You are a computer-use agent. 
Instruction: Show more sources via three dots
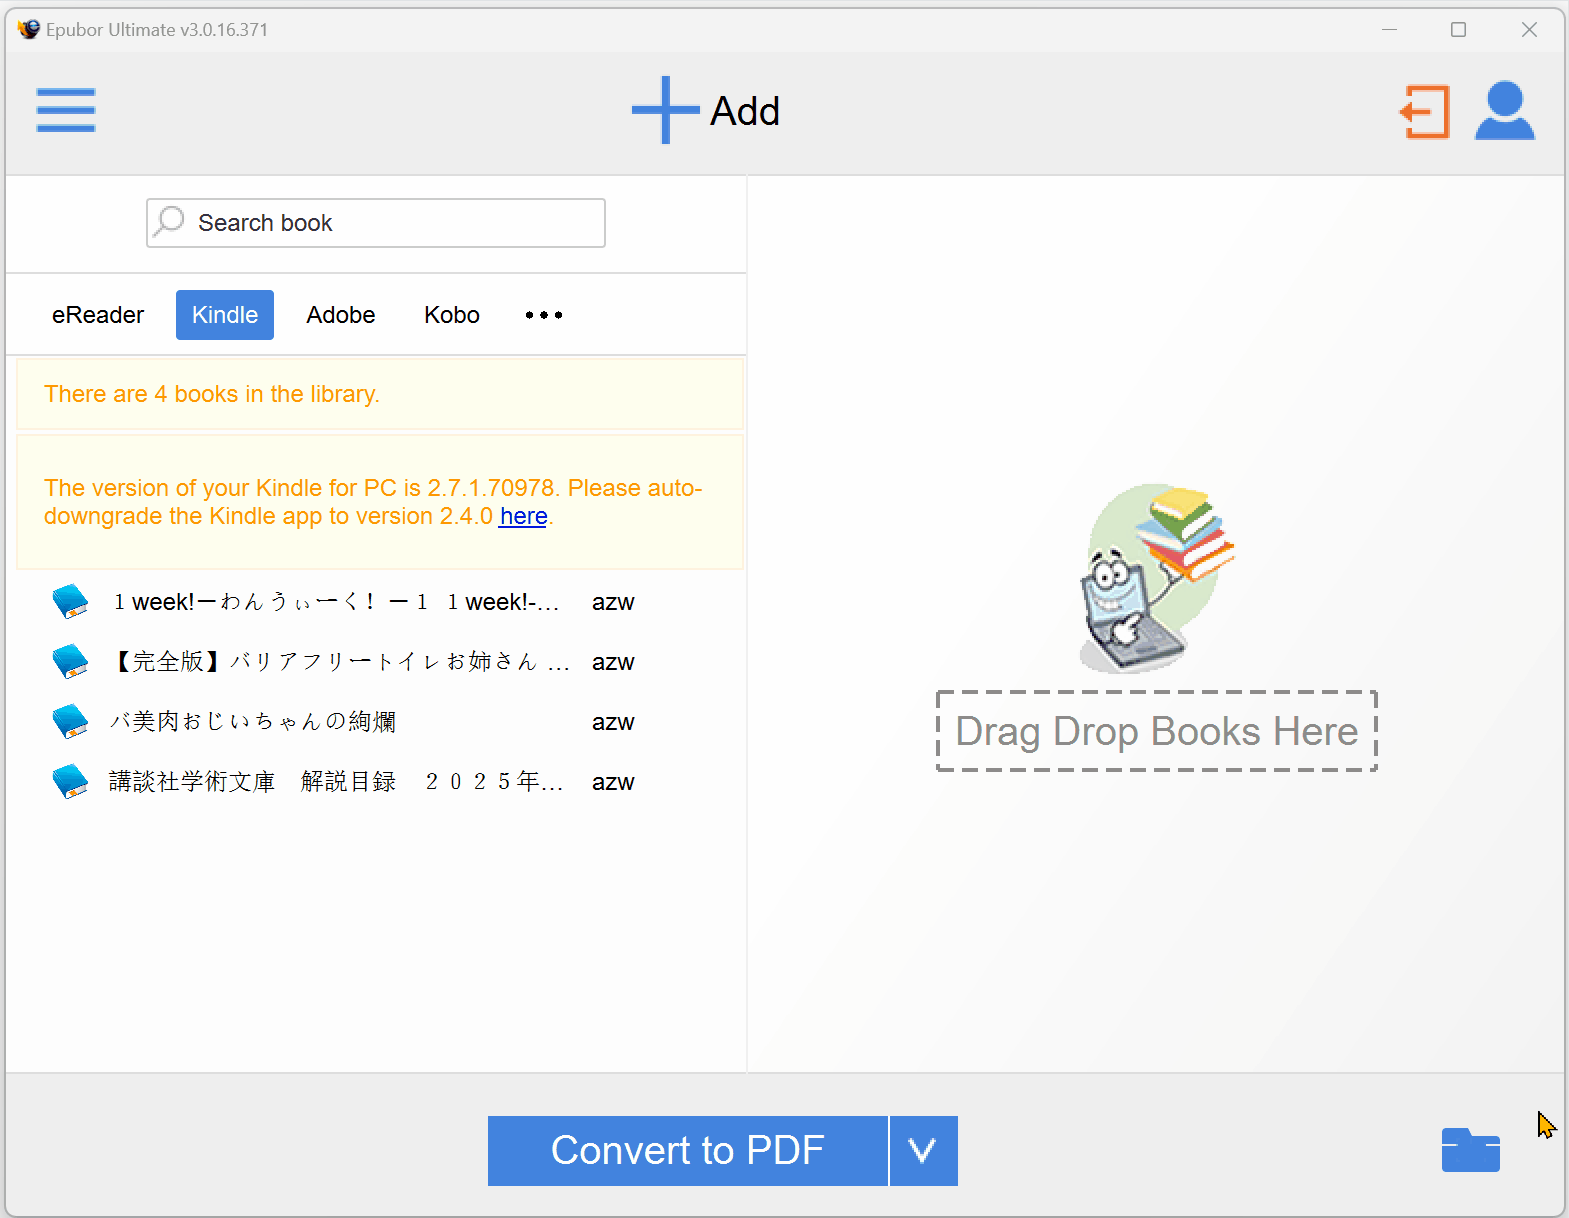pos(544,315)
